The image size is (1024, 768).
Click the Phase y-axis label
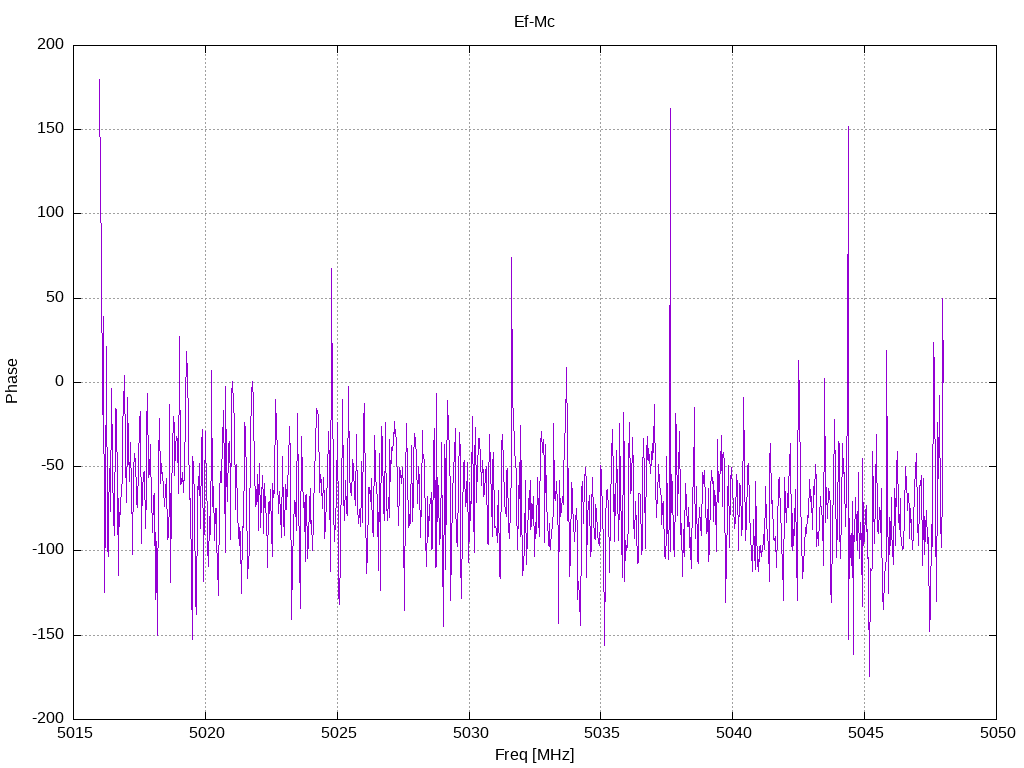pos(12,381)
